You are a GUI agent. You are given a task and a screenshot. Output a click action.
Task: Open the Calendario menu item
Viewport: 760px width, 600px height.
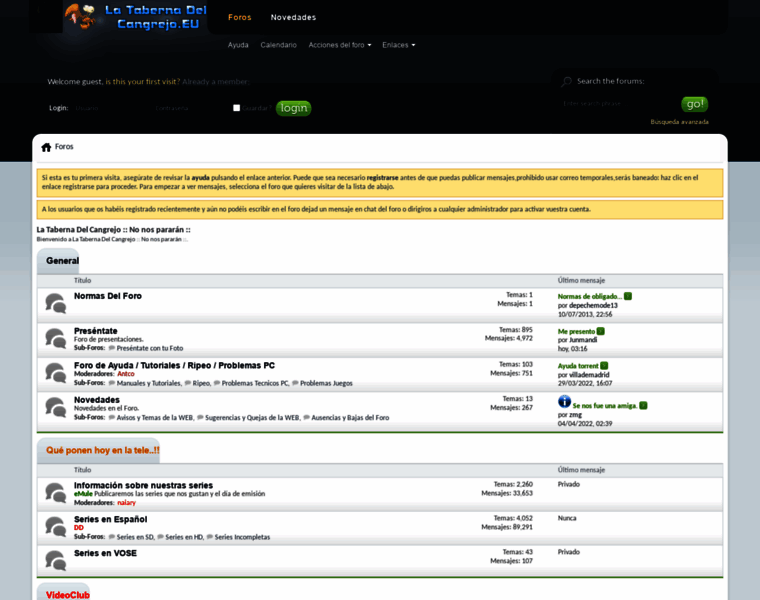coord(278,45)
